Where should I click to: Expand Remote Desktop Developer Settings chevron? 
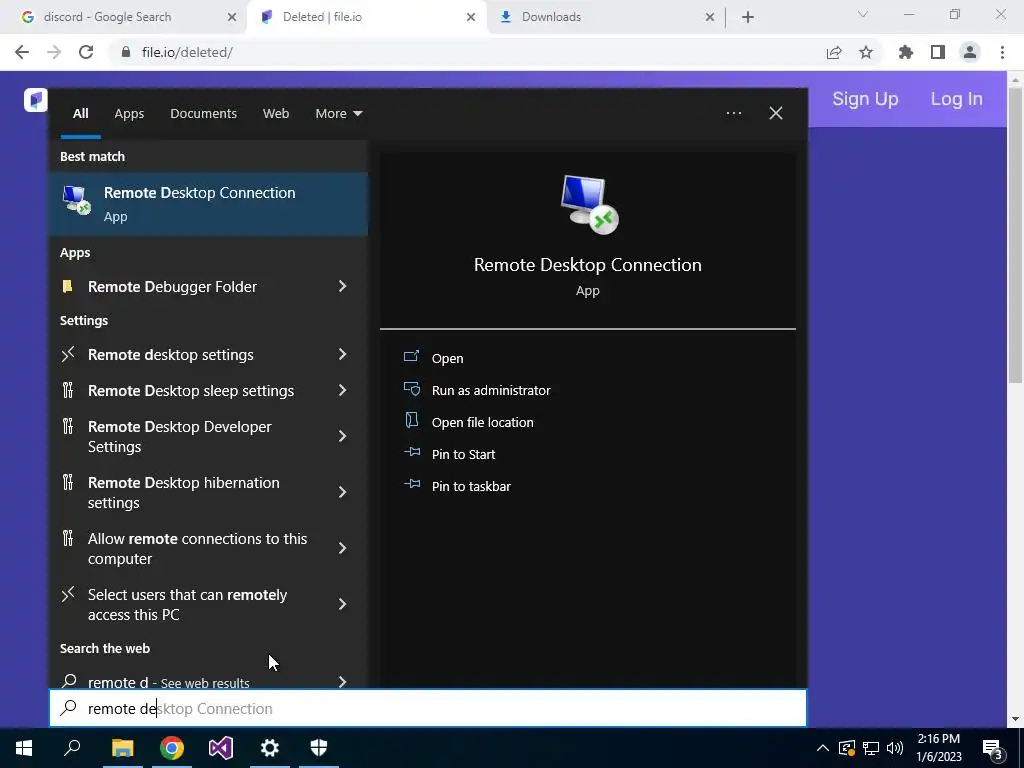click(x=342, y=436)
